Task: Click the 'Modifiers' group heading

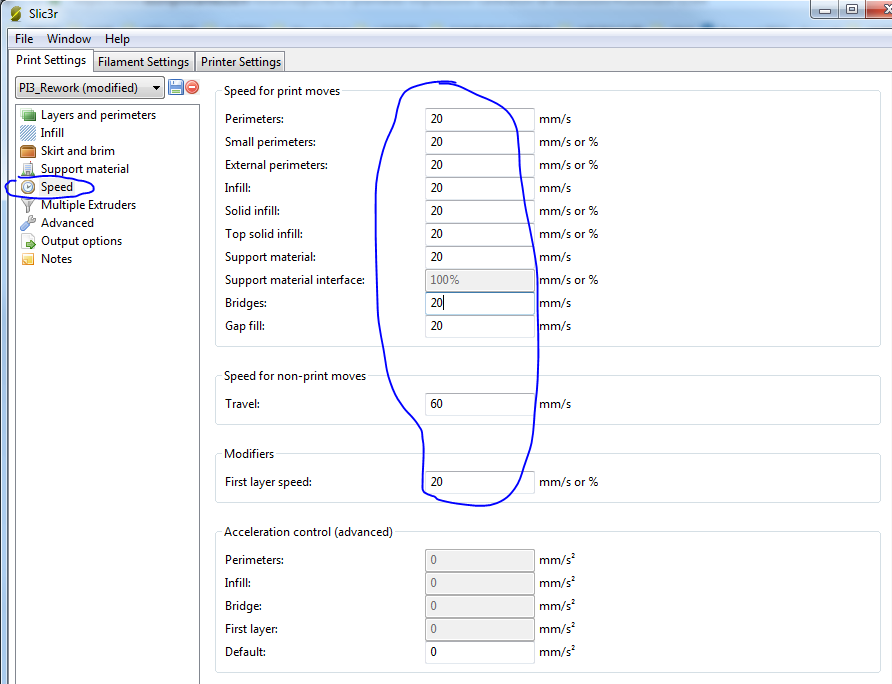Action: click(x=249, y=454)
